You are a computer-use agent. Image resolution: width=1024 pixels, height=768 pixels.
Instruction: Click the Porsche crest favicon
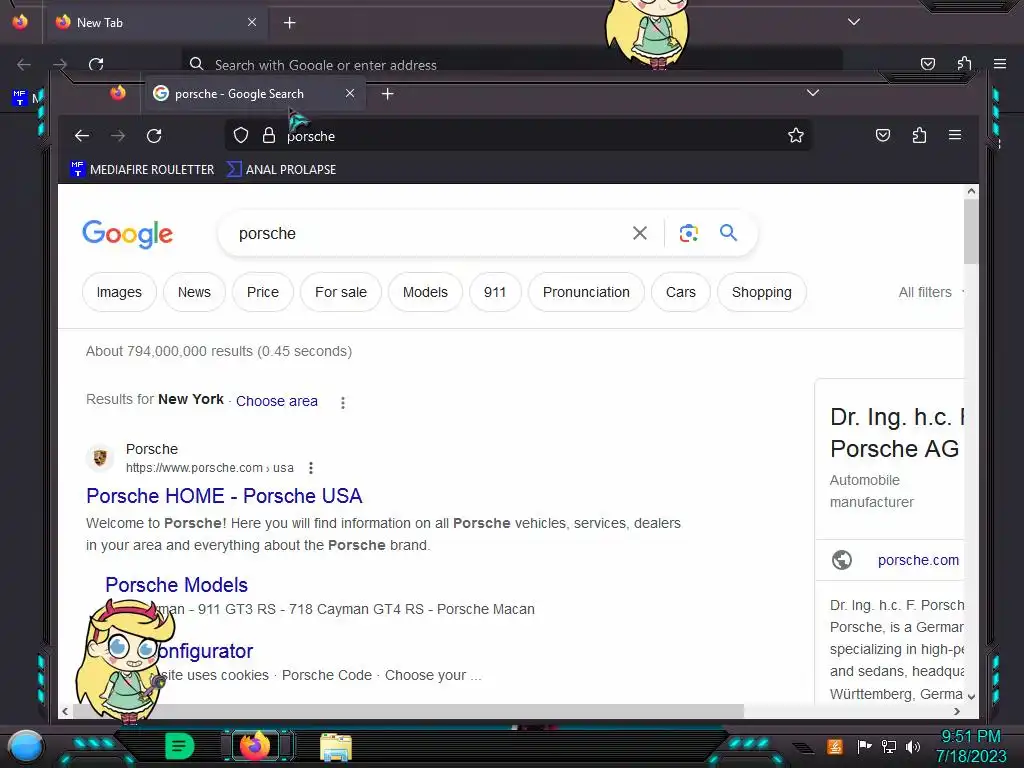click(100, 458)
